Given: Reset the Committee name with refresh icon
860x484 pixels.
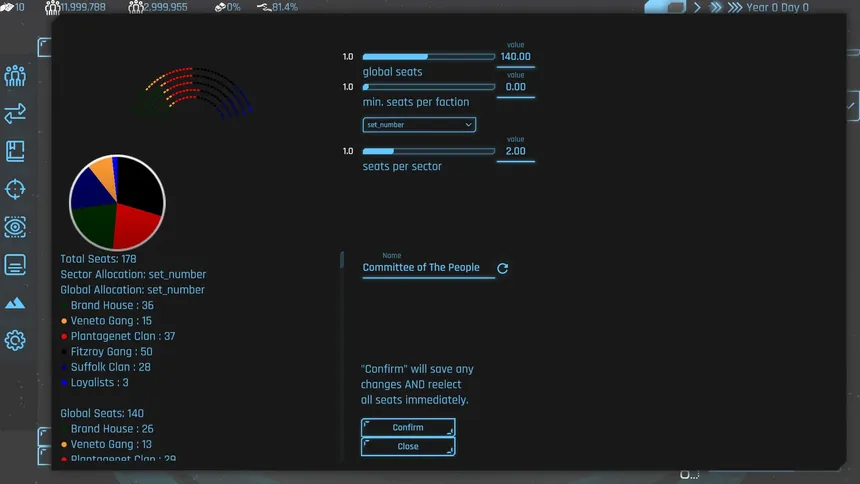Looking at the screenshot, I should tap(502, 268).
